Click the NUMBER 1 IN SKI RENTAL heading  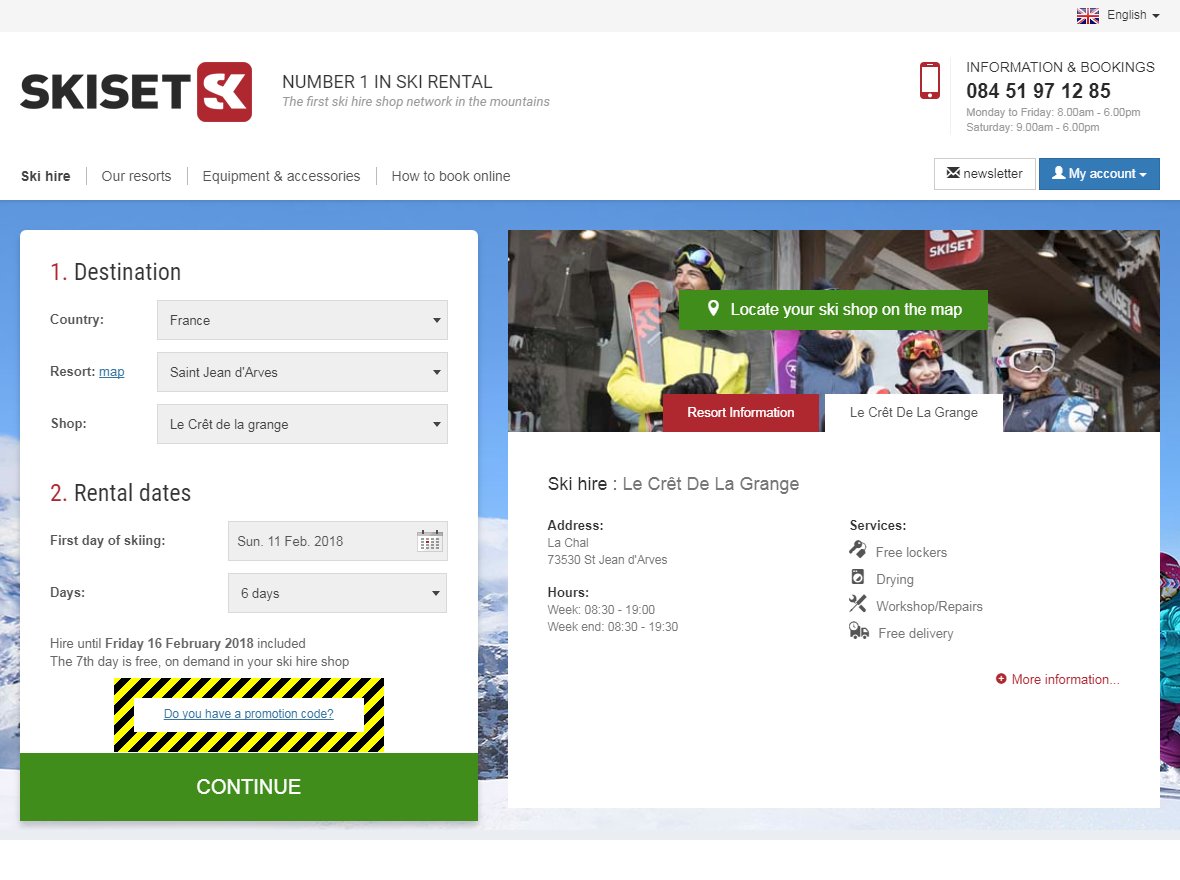(387, 82)
